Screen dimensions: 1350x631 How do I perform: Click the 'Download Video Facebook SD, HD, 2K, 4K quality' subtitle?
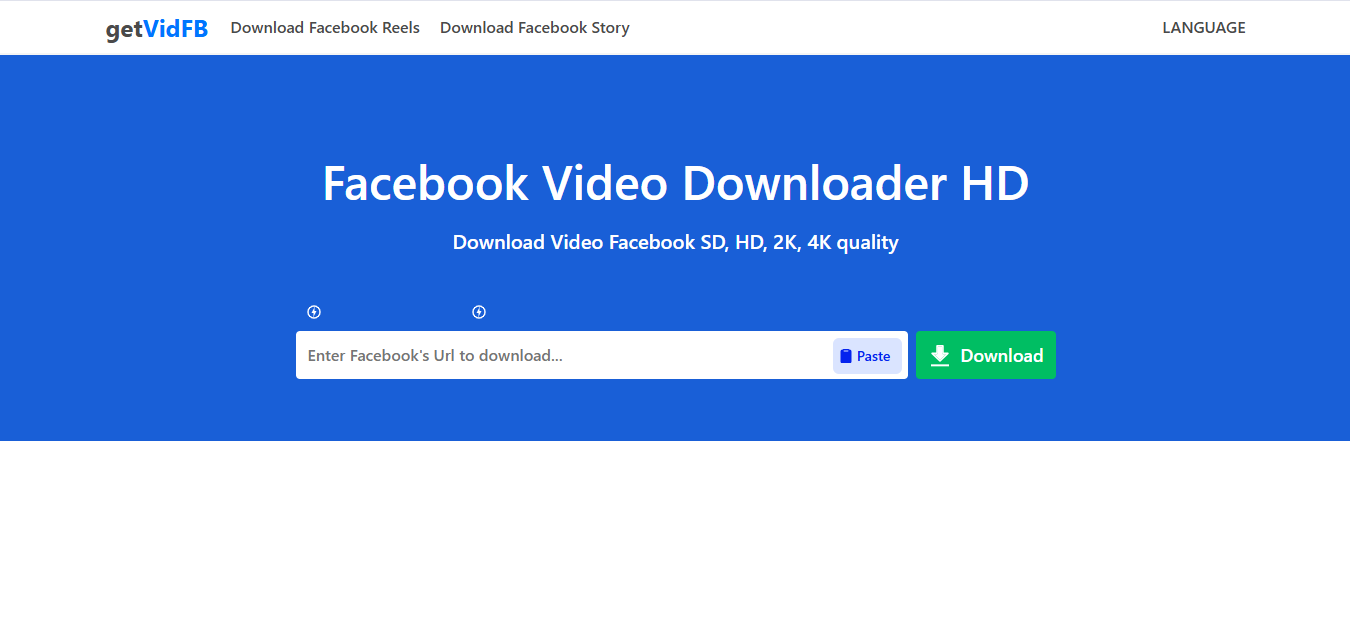[x=676, y=242]
